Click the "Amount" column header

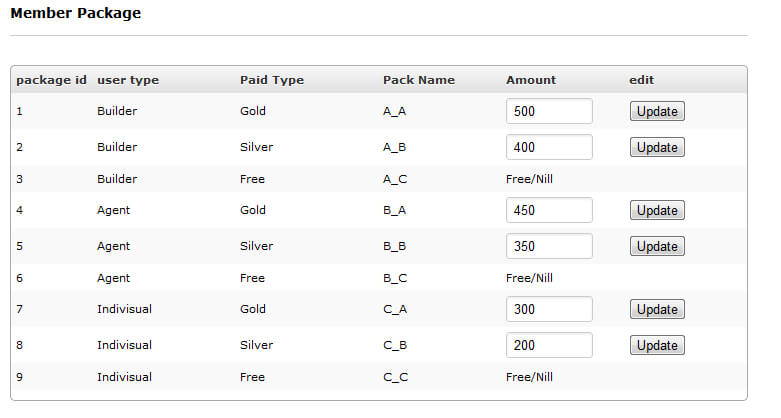click(531, 80)
